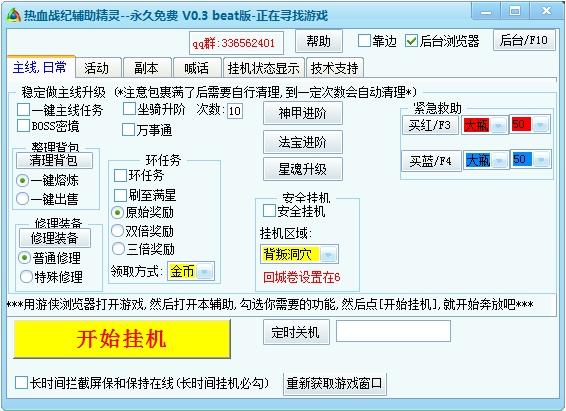This screenshot has width=566, height=411.
Task: Click the 定时关机 button
Action: point(296,332)
